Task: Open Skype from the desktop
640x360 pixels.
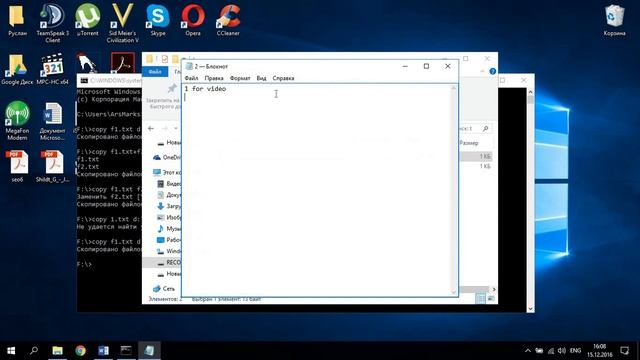Action: pos(158,20)
